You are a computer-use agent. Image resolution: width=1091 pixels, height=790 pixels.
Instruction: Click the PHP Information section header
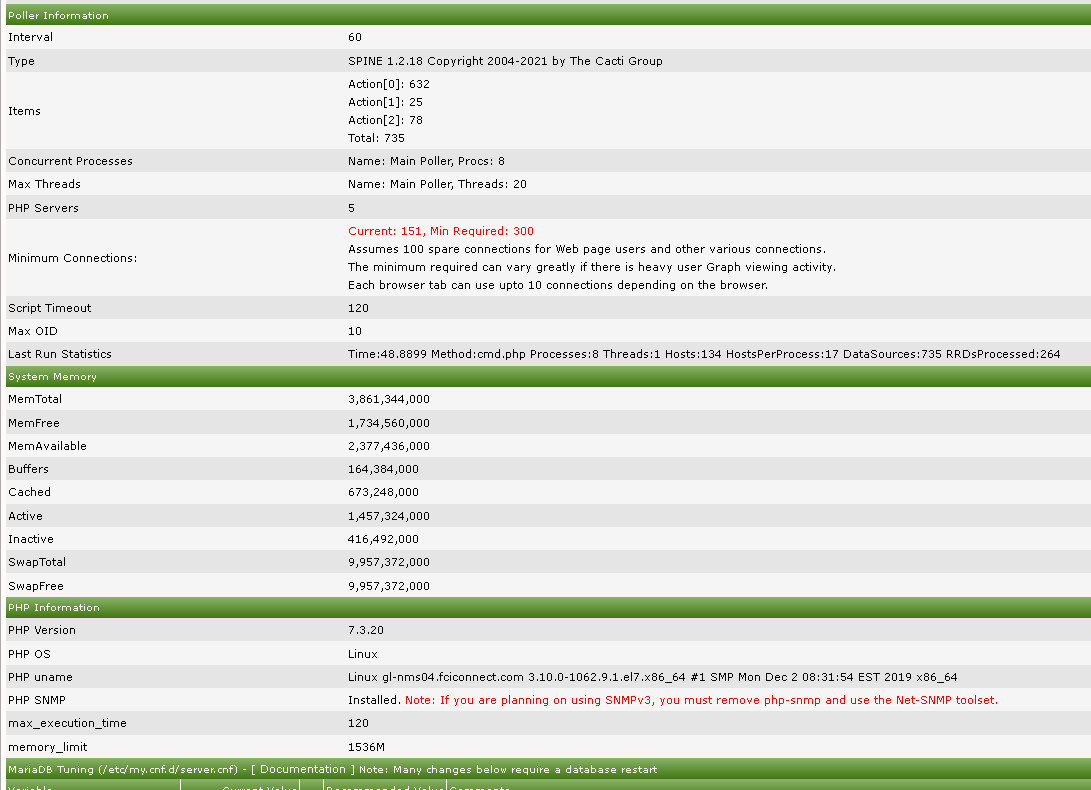[548, 608]
